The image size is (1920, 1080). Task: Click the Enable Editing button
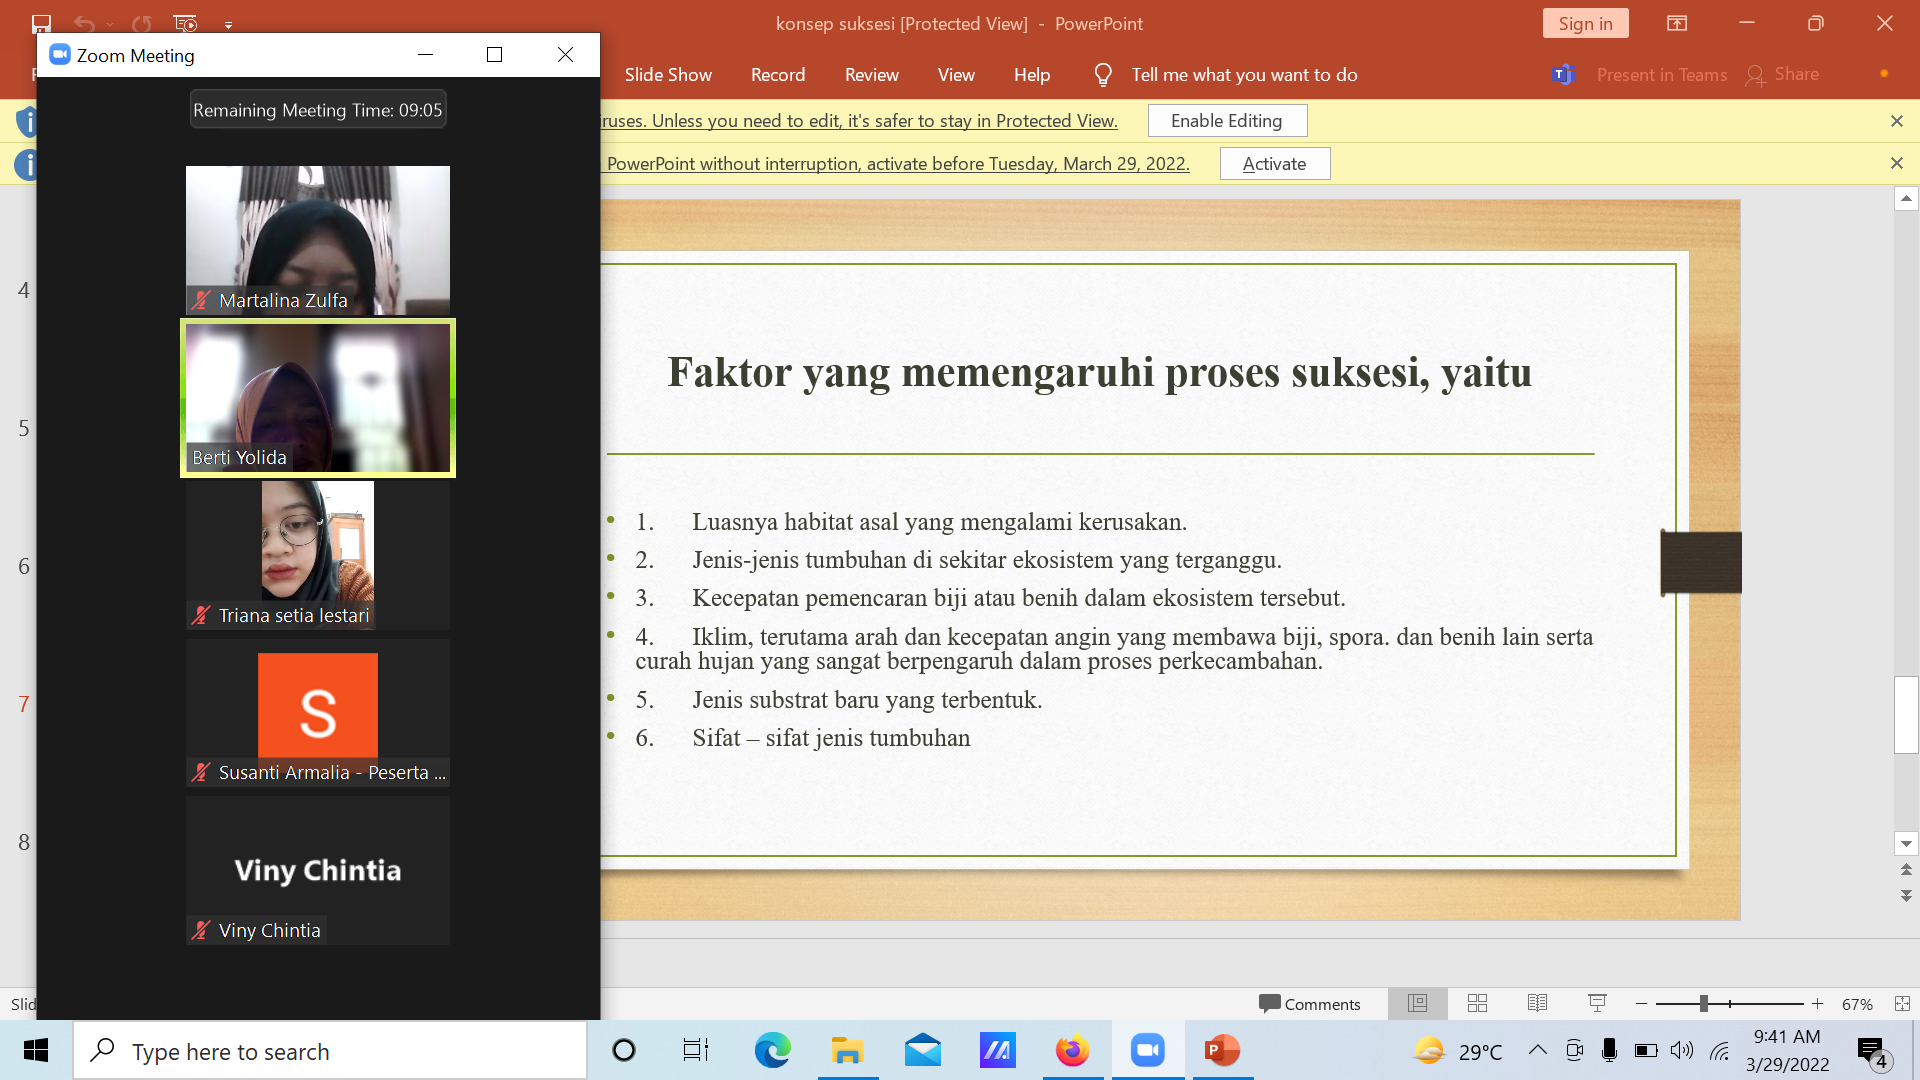tap(1226, 121)
